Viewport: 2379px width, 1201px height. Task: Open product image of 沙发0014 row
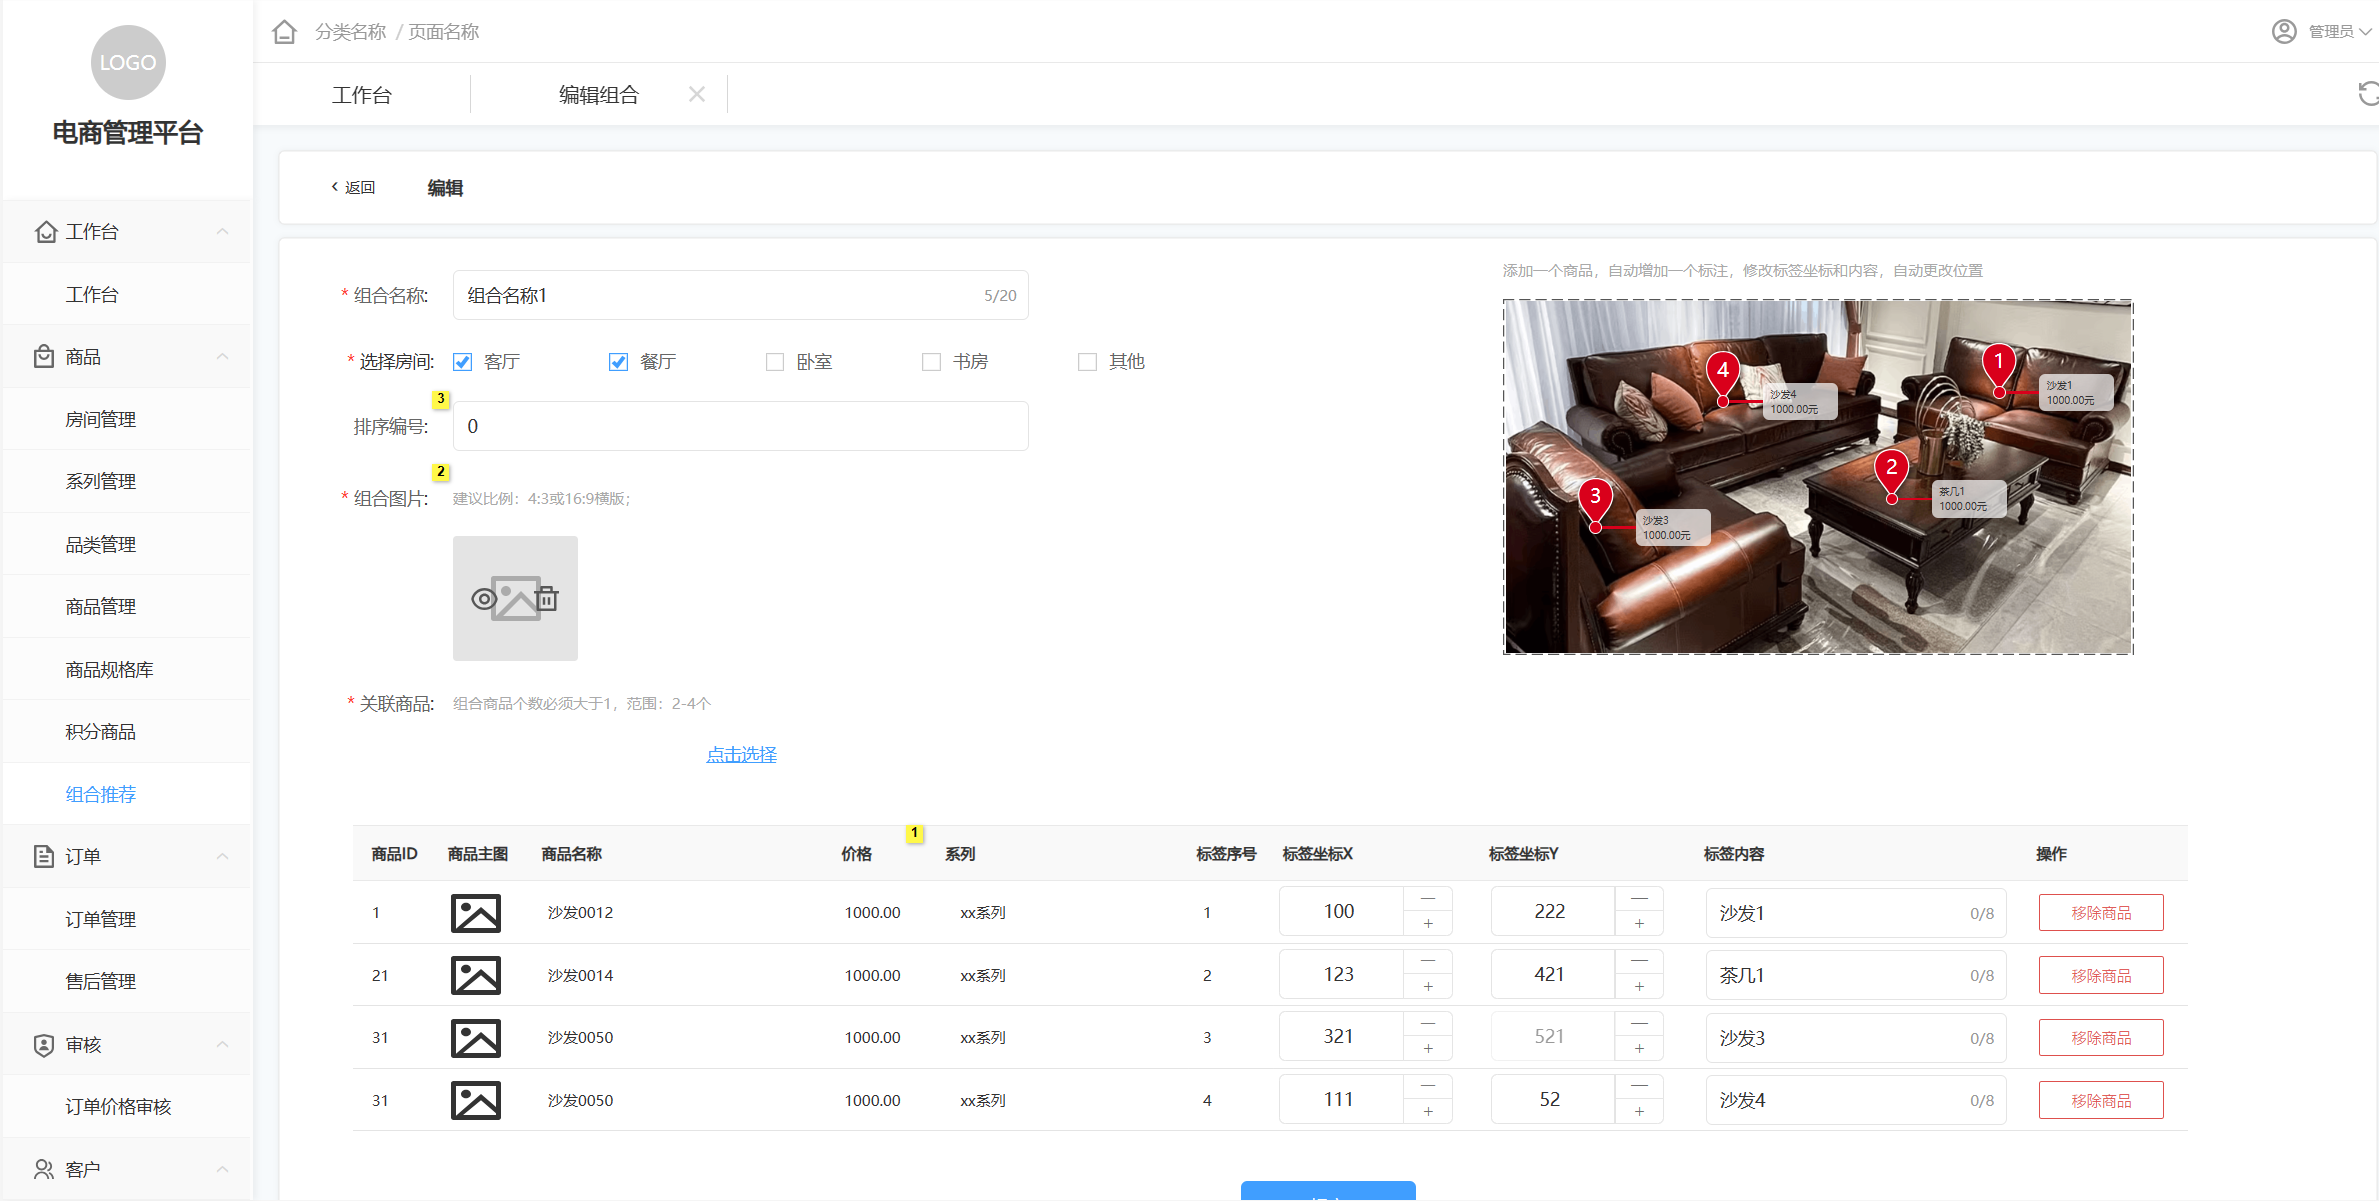[475, 975]
